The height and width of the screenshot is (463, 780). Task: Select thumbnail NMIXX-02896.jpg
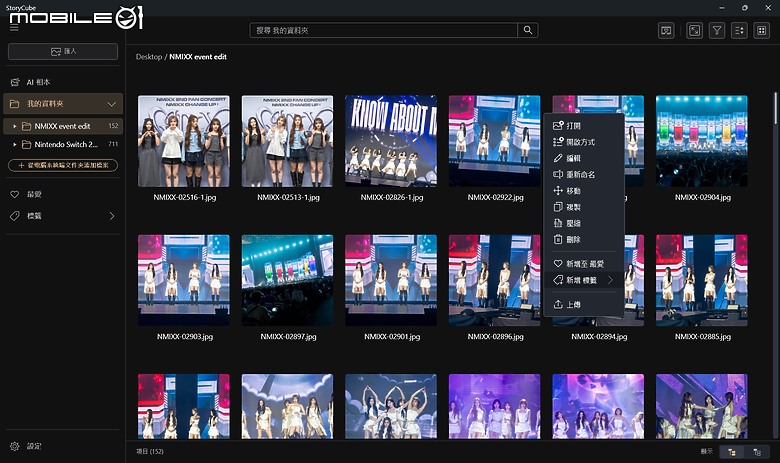pyautogui.click(x=494, y=280)
